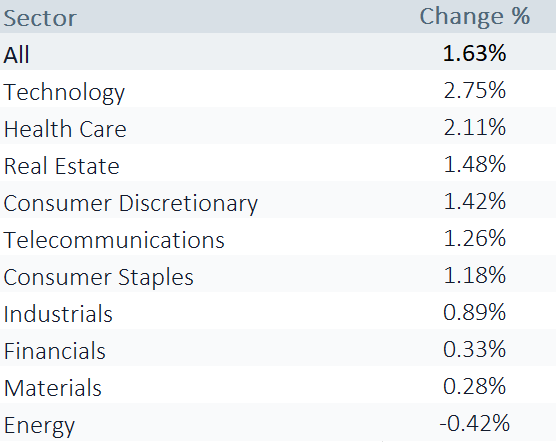The height and width of the screenshot is (442, 556).
Task: Click the 2.11% Health Care value
Action: [x=474, y=127]
